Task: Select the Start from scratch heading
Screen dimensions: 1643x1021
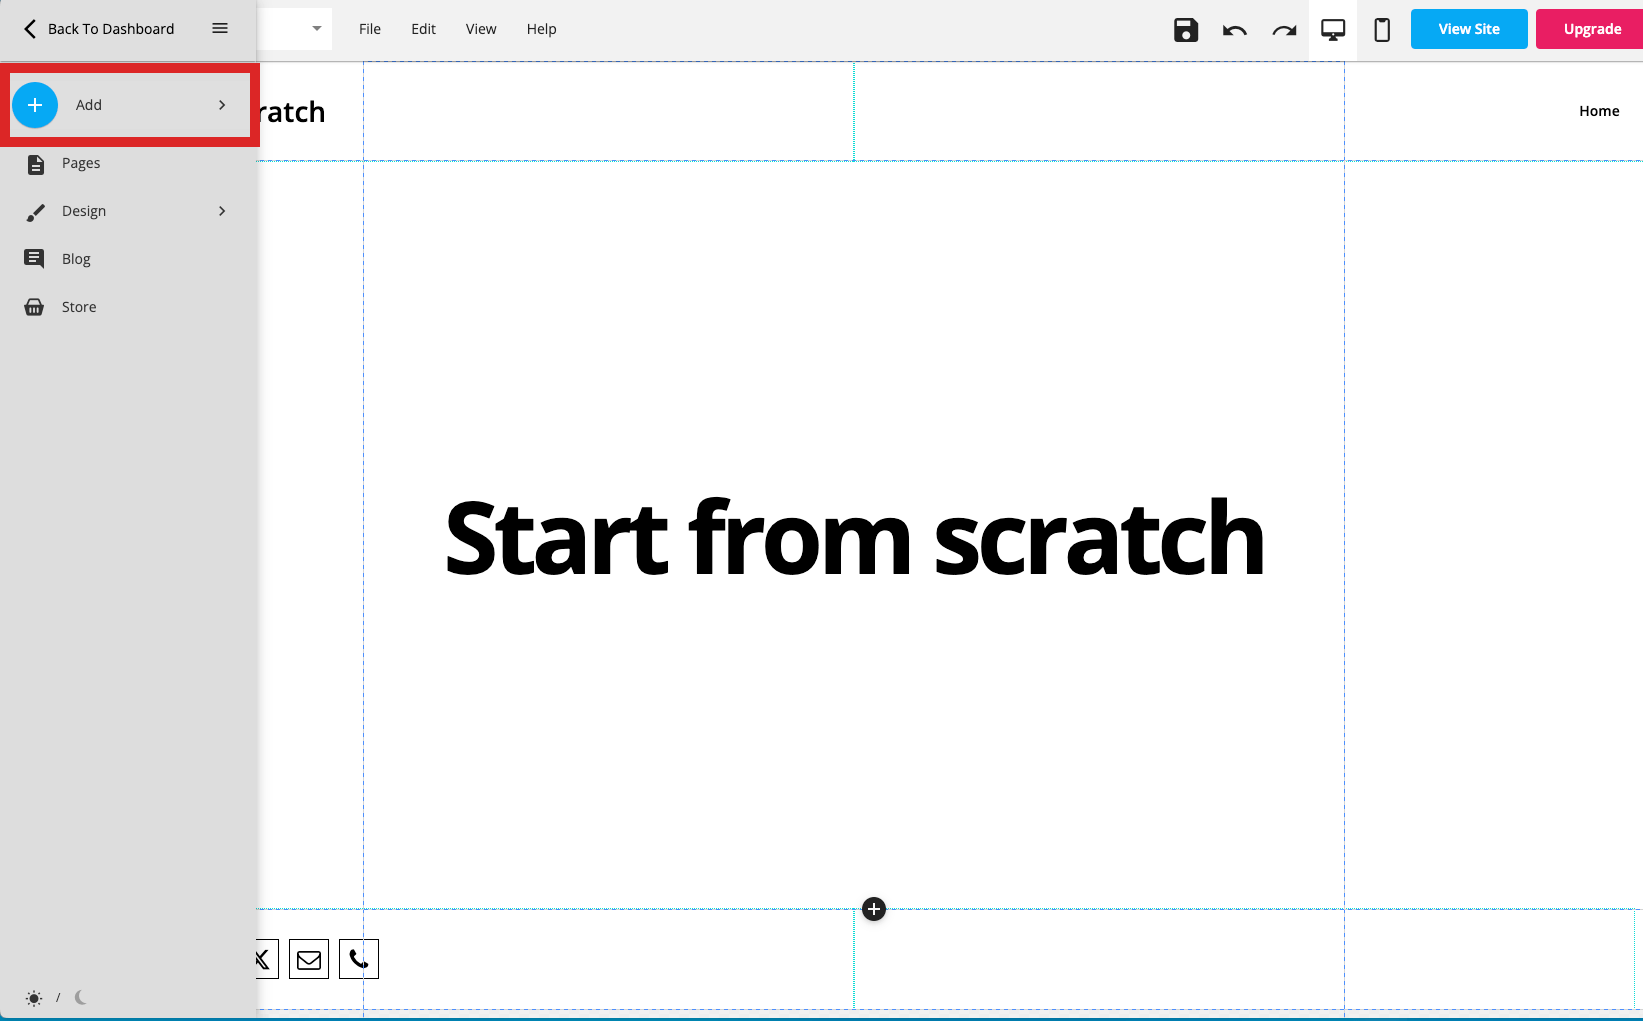Action: tap(855, 539)
